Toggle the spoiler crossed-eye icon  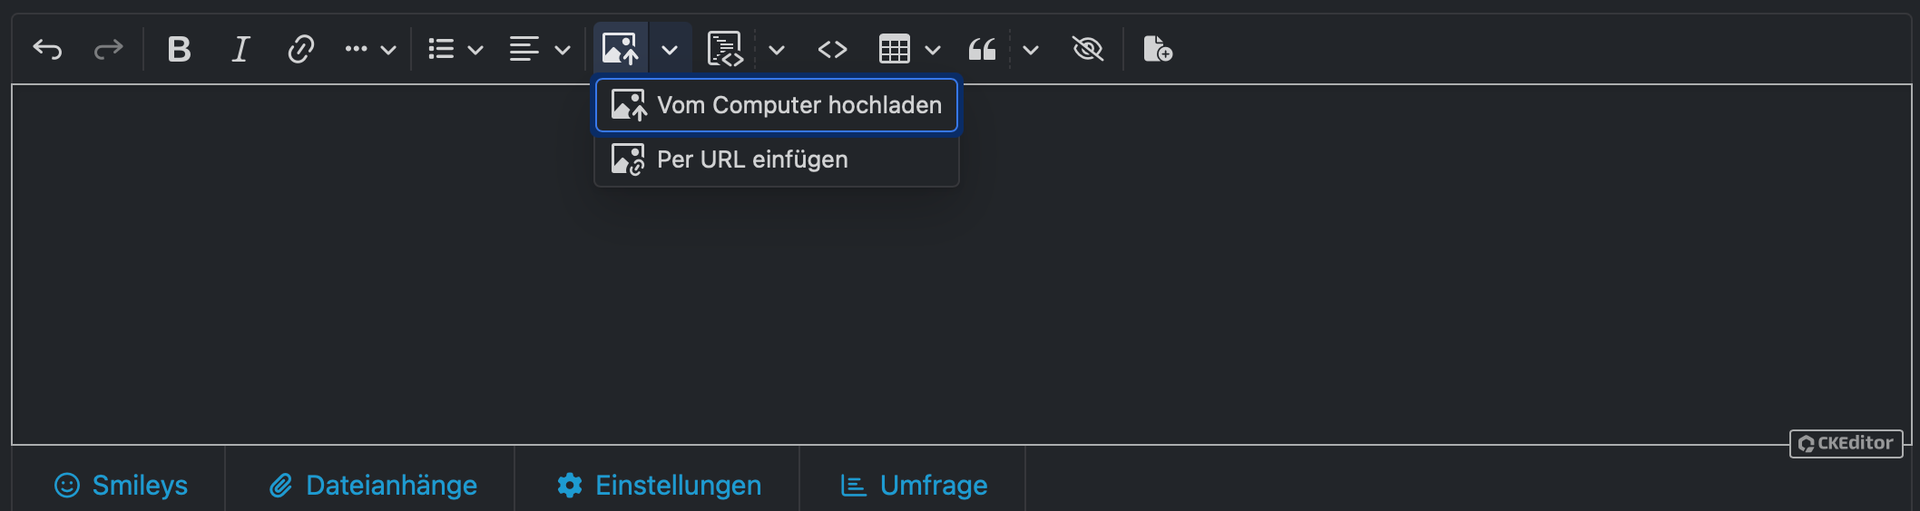pyautogui.click(x=1087, y=49)
